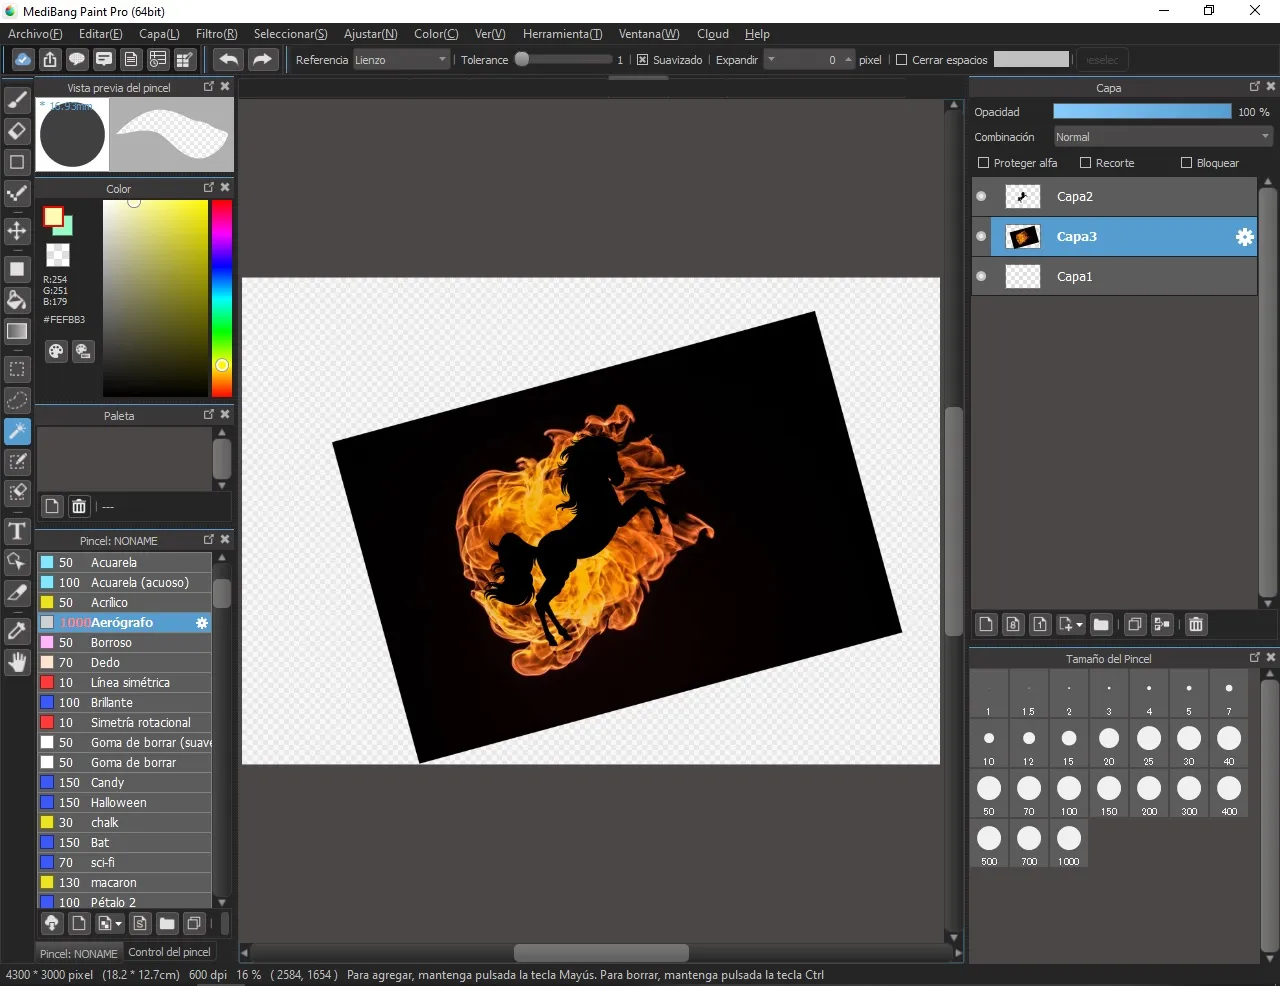Screen dimensions: 1280x986
Task: Select the Acuarela brush
Action: point(125,563)
